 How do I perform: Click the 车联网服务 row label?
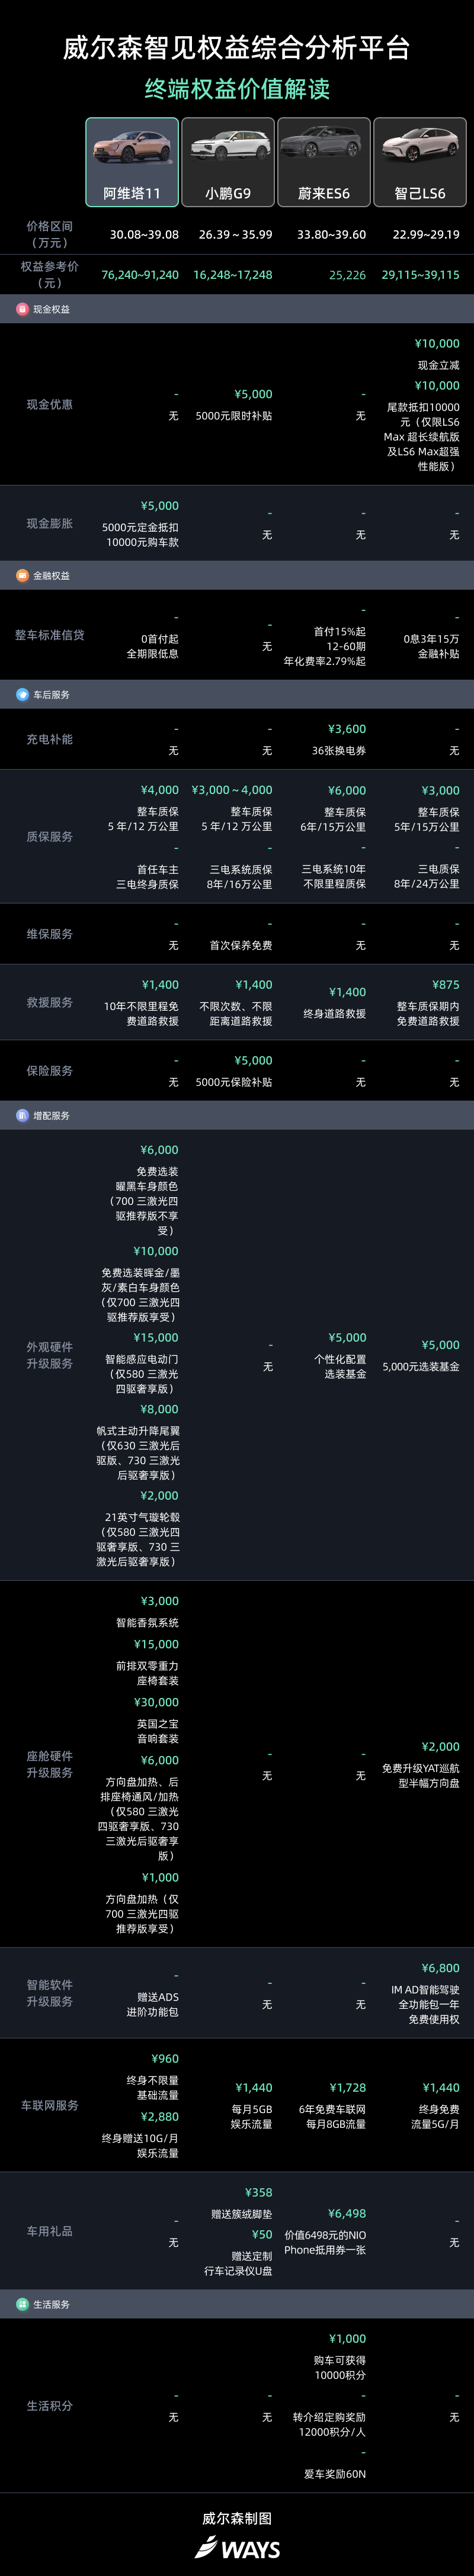49,2105
